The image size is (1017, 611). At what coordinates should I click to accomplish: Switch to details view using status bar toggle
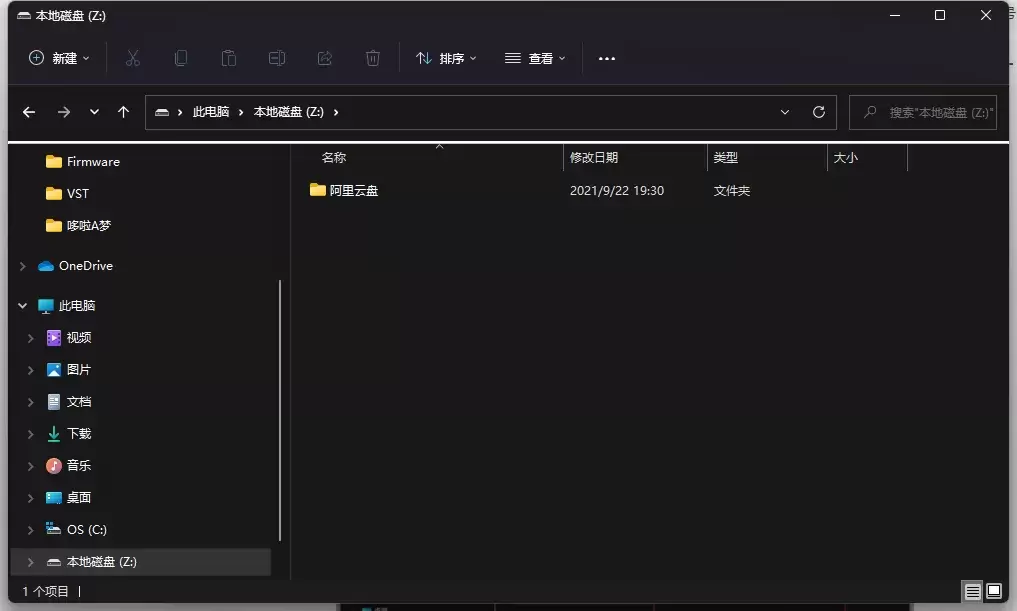click(x=971, y=591)
